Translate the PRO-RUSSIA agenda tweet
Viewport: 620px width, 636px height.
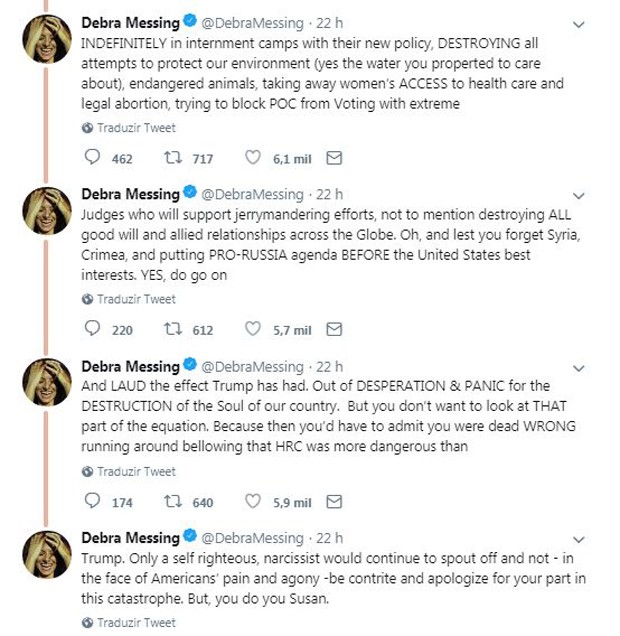(x=129, y=299)
